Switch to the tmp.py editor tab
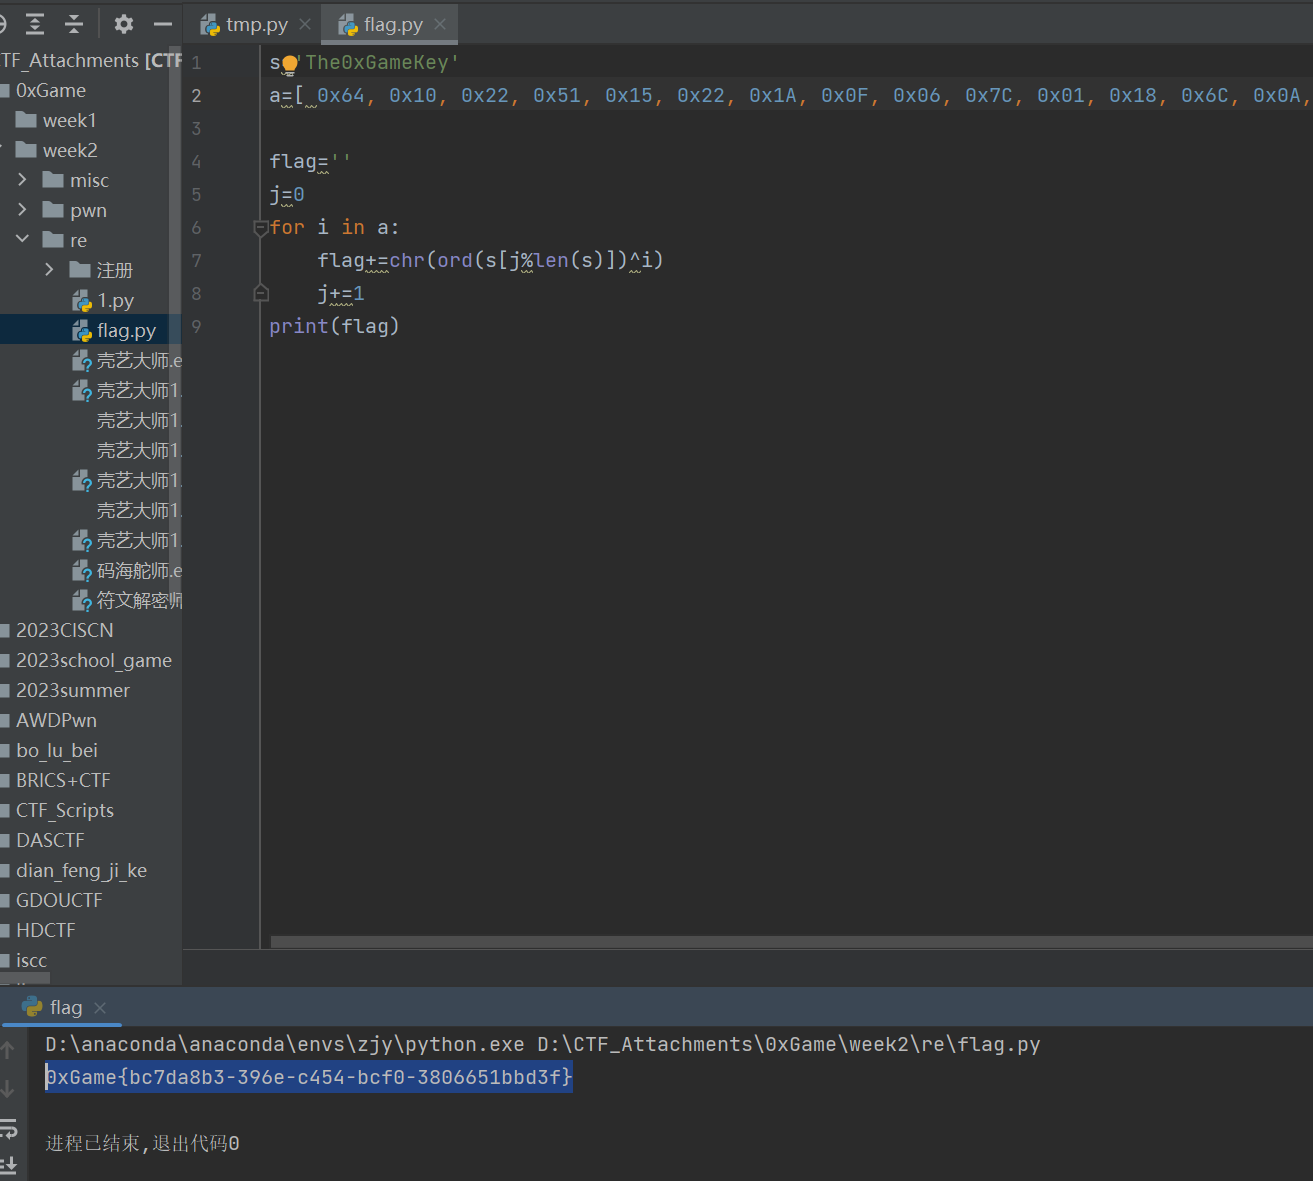Screen dimensions: 1313x1181 click(256, 25)
